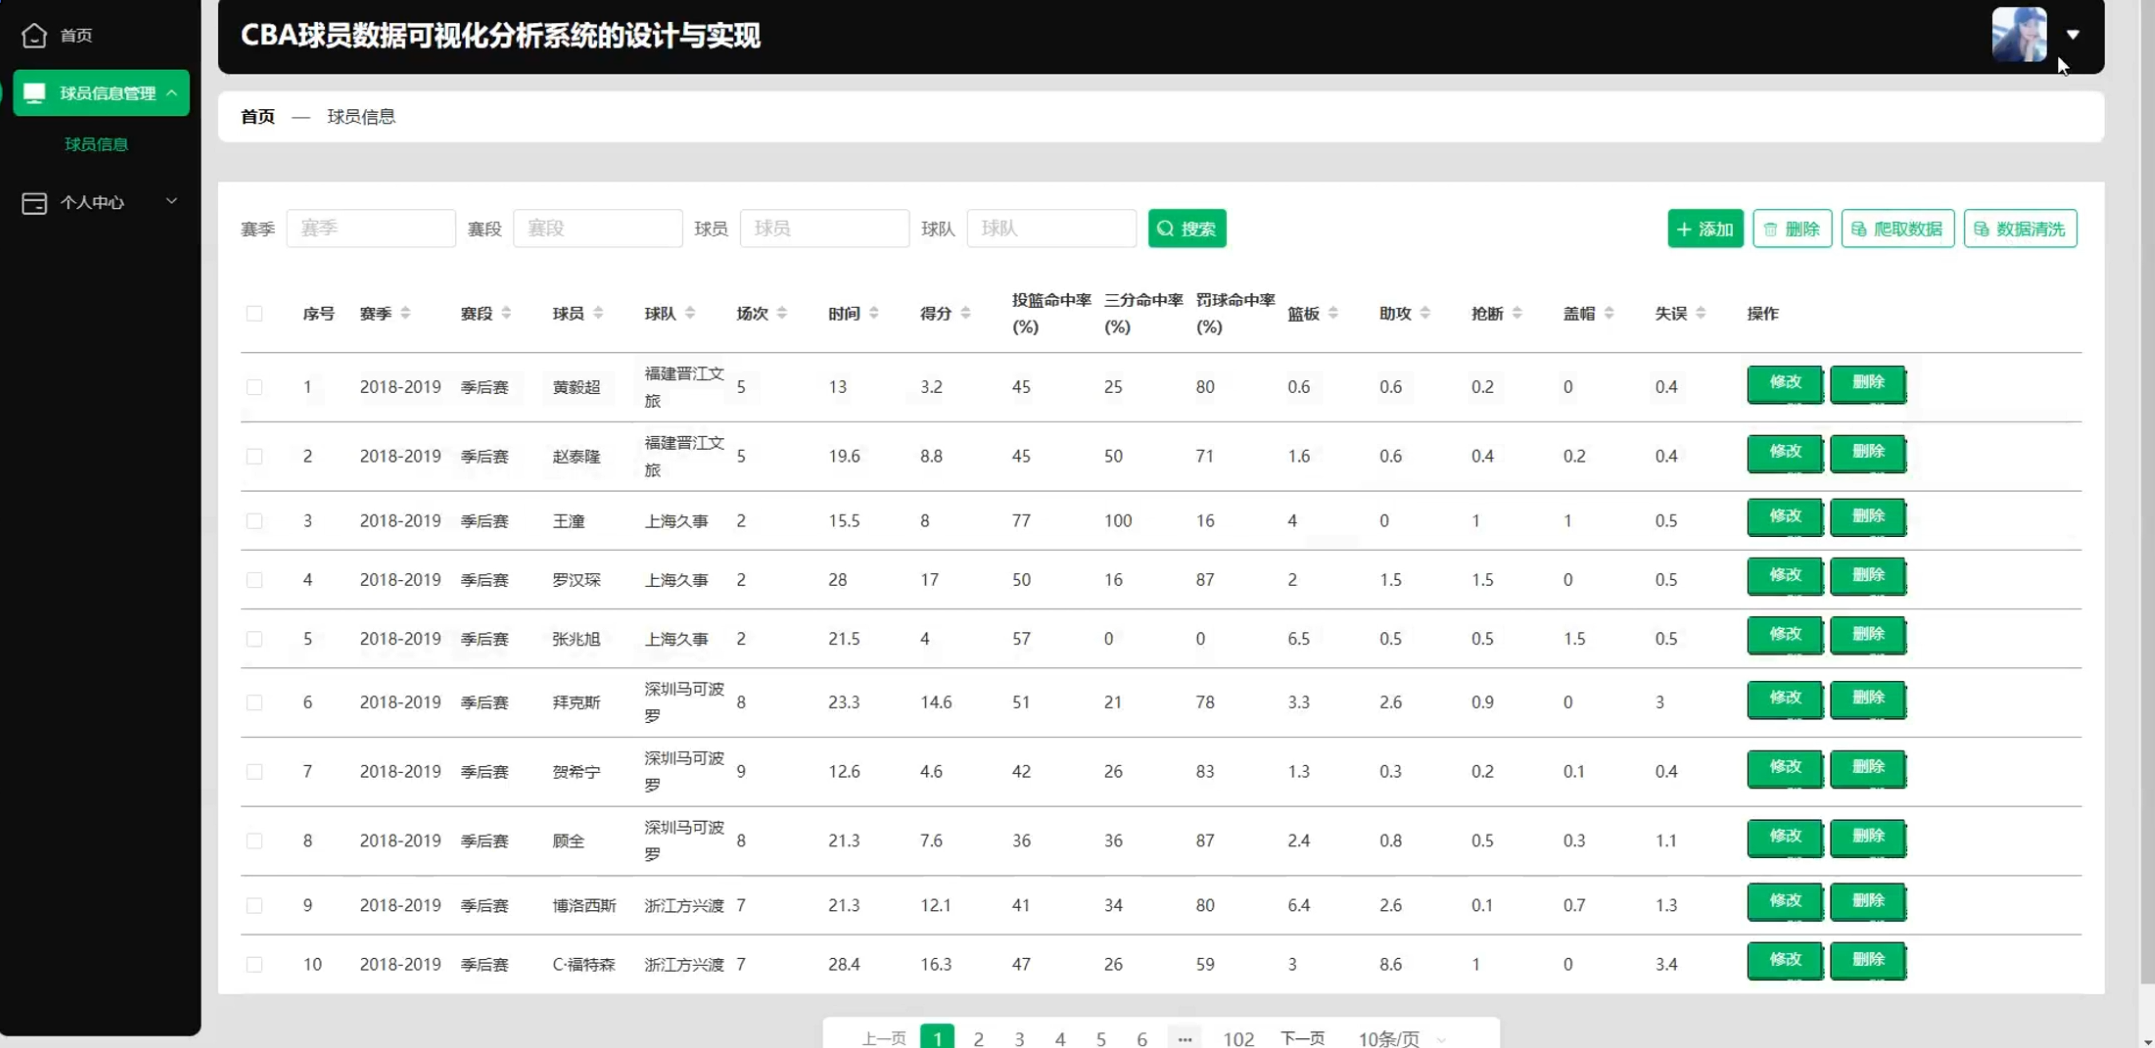Viewport: 2155px width, 1048px height.
Task: Click 修改 for 王潼 row
Action: point(1785,518)
